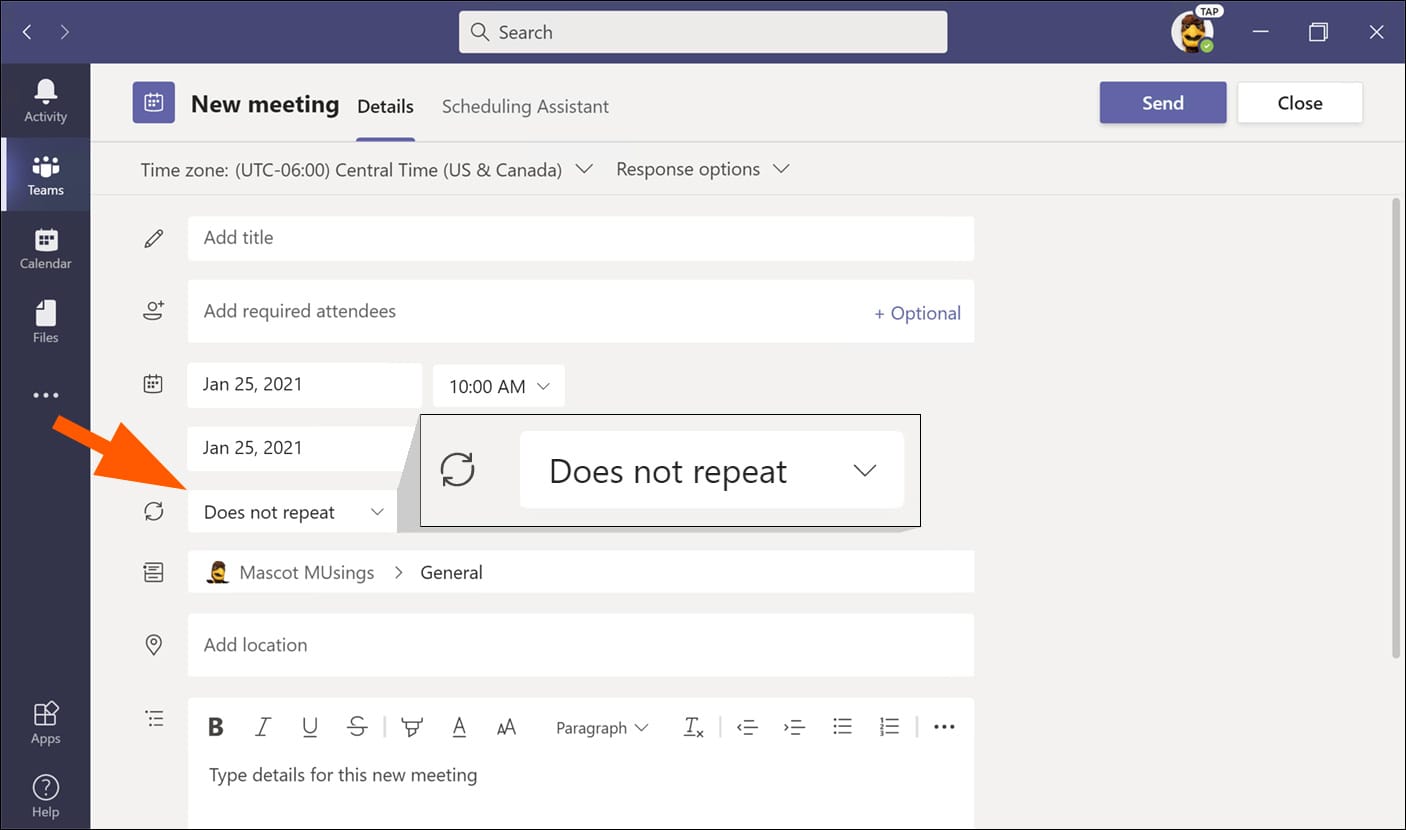Click the Help icon in sidebar
1406x830 pixels.
(x=45, y=796)
